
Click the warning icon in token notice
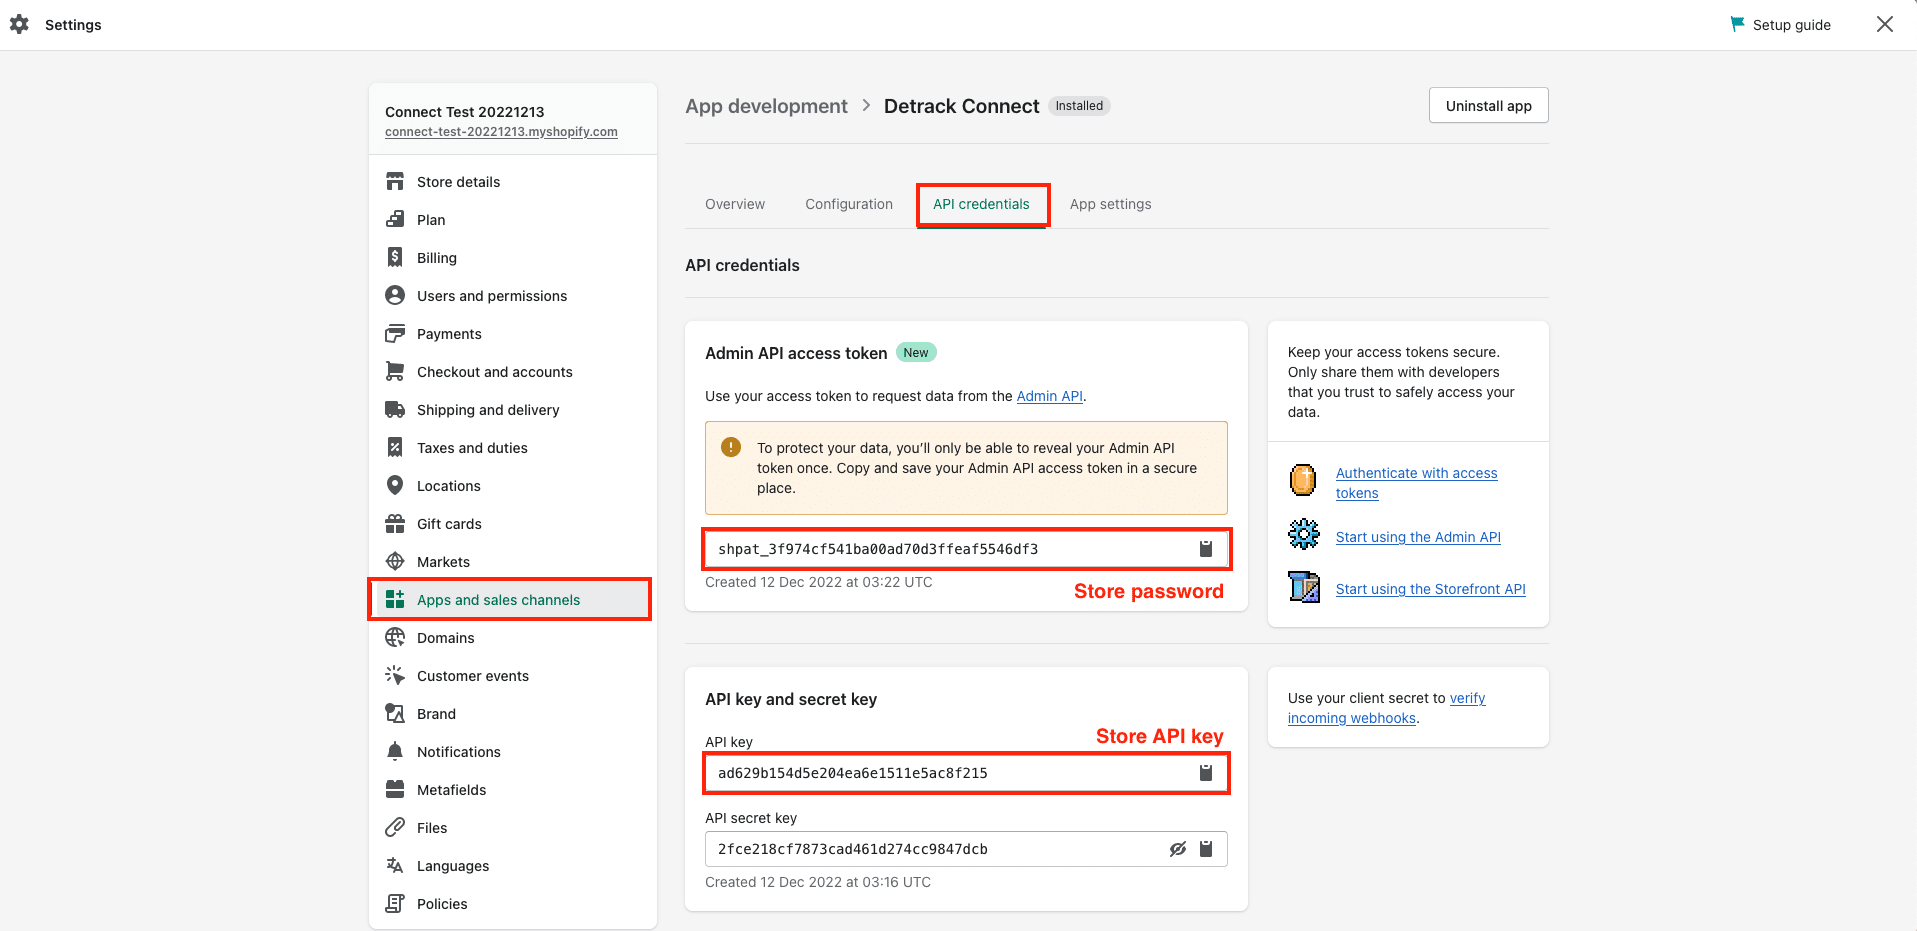coord(731,447)
